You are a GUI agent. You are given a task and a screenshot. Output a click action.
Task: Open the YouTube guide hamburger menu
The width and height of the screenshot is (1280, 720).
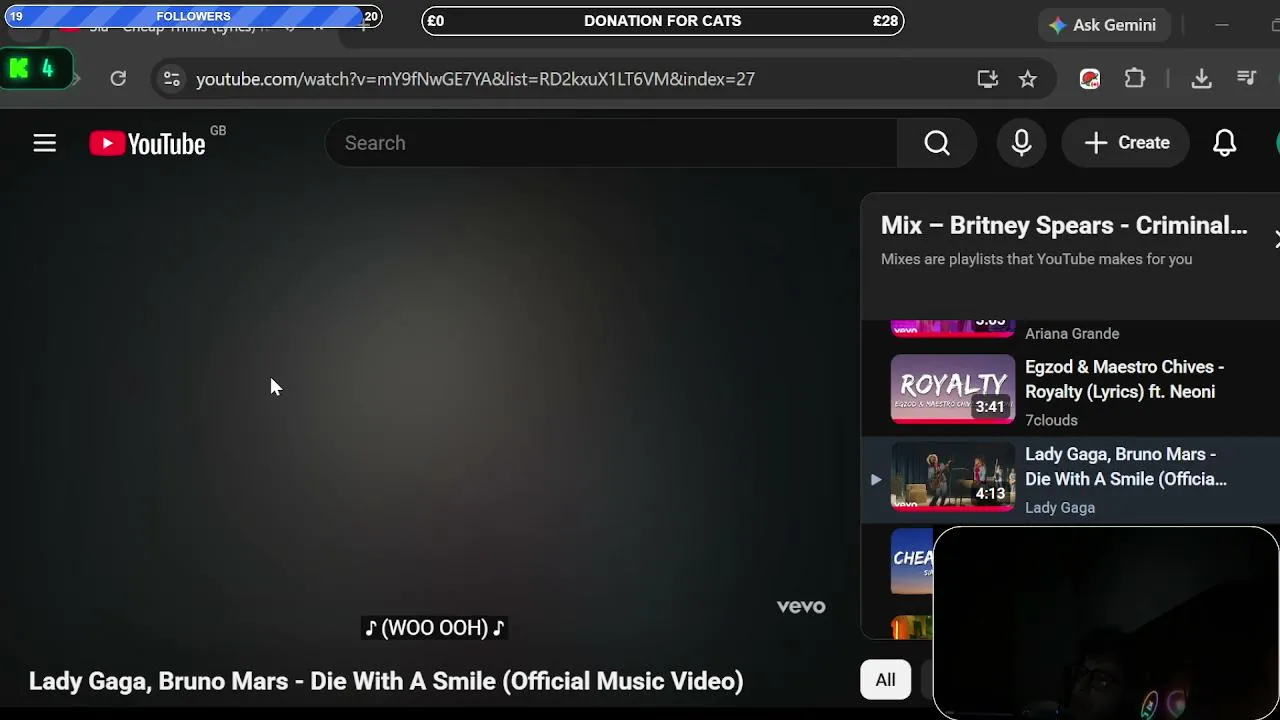(45, 143)
